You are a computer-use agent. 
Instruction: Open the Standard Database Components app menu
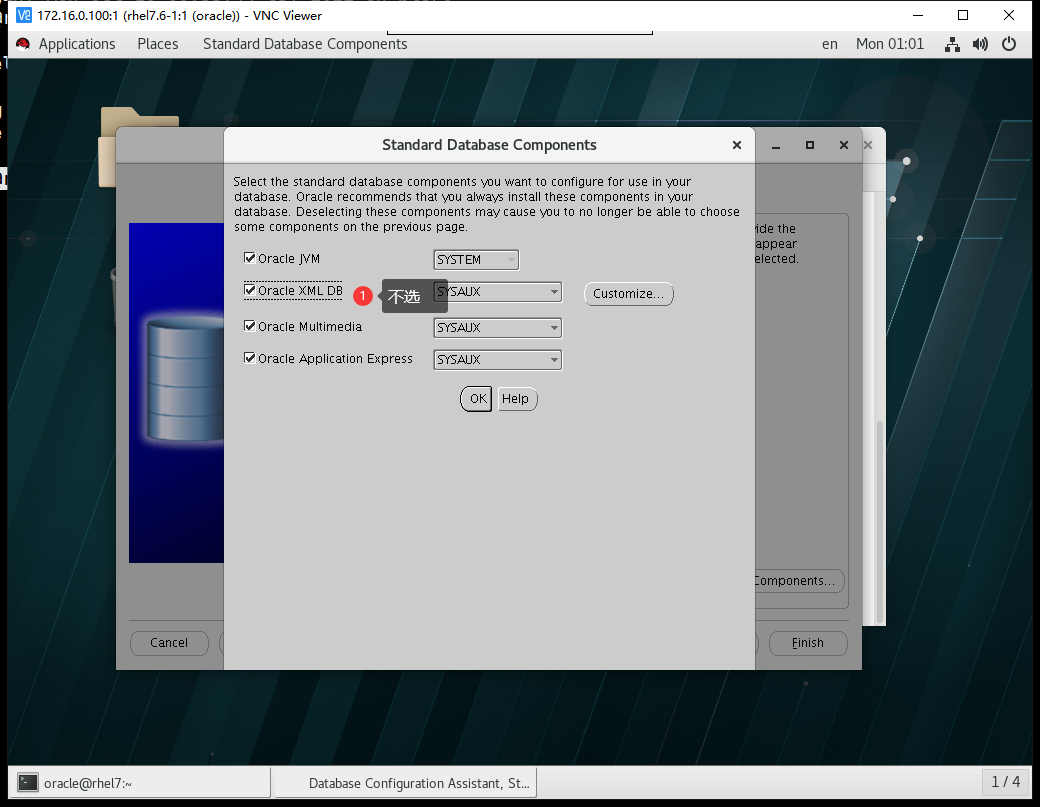(305, 44)
